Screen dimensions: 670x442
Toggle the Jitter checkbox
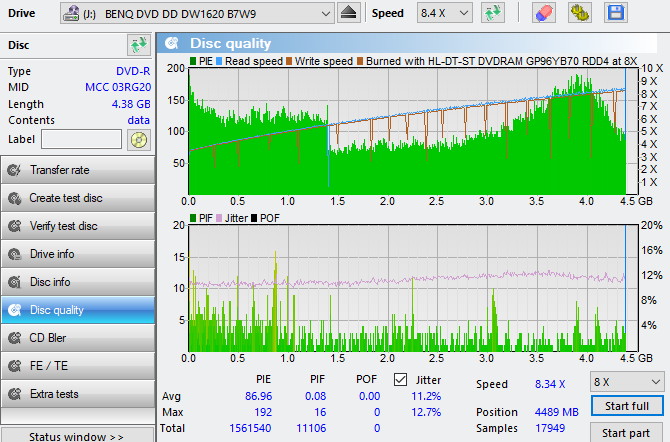[x=401, y=380]
